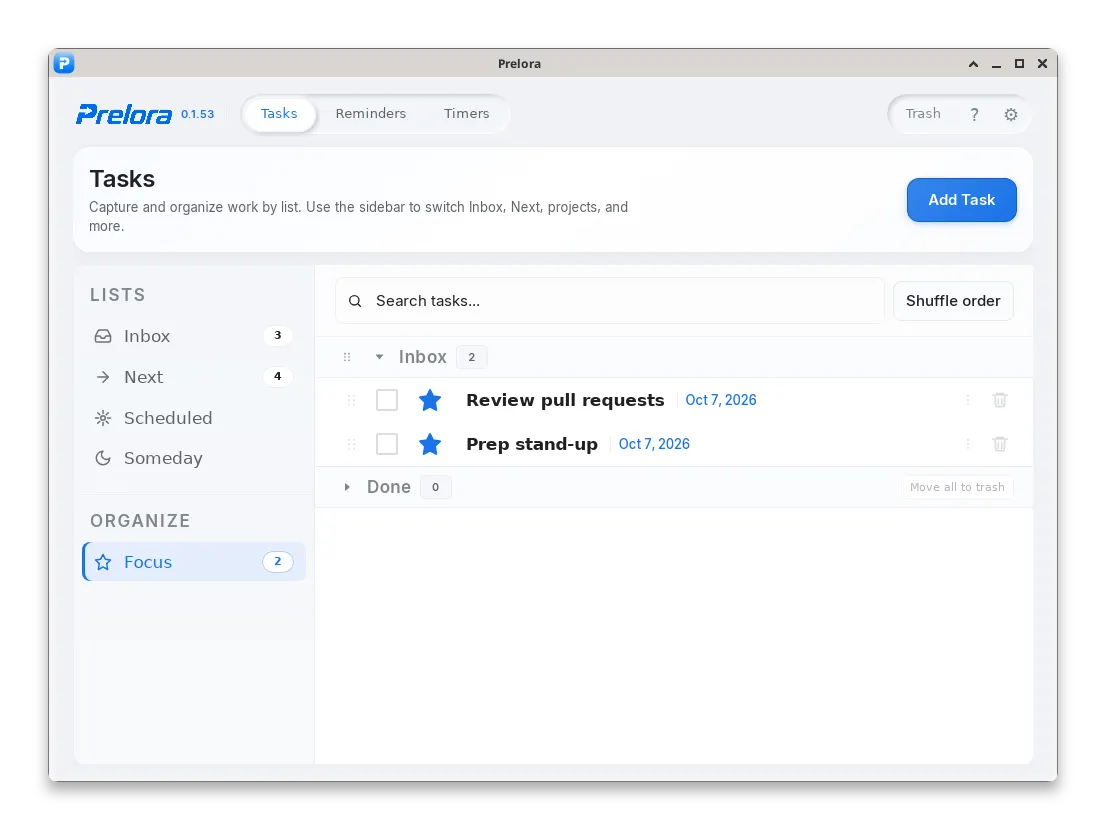Click the Done count badge 0
The width and height of the screenshot is (1106, 830).
click(435, 487)
